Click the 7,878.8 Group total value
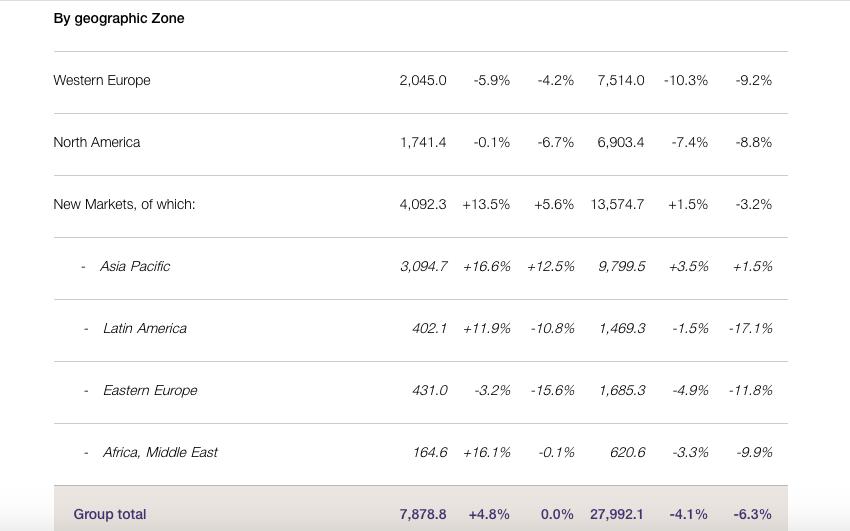Screen dimensions: 850x531 pyautogui.click(x=423, y=514)
